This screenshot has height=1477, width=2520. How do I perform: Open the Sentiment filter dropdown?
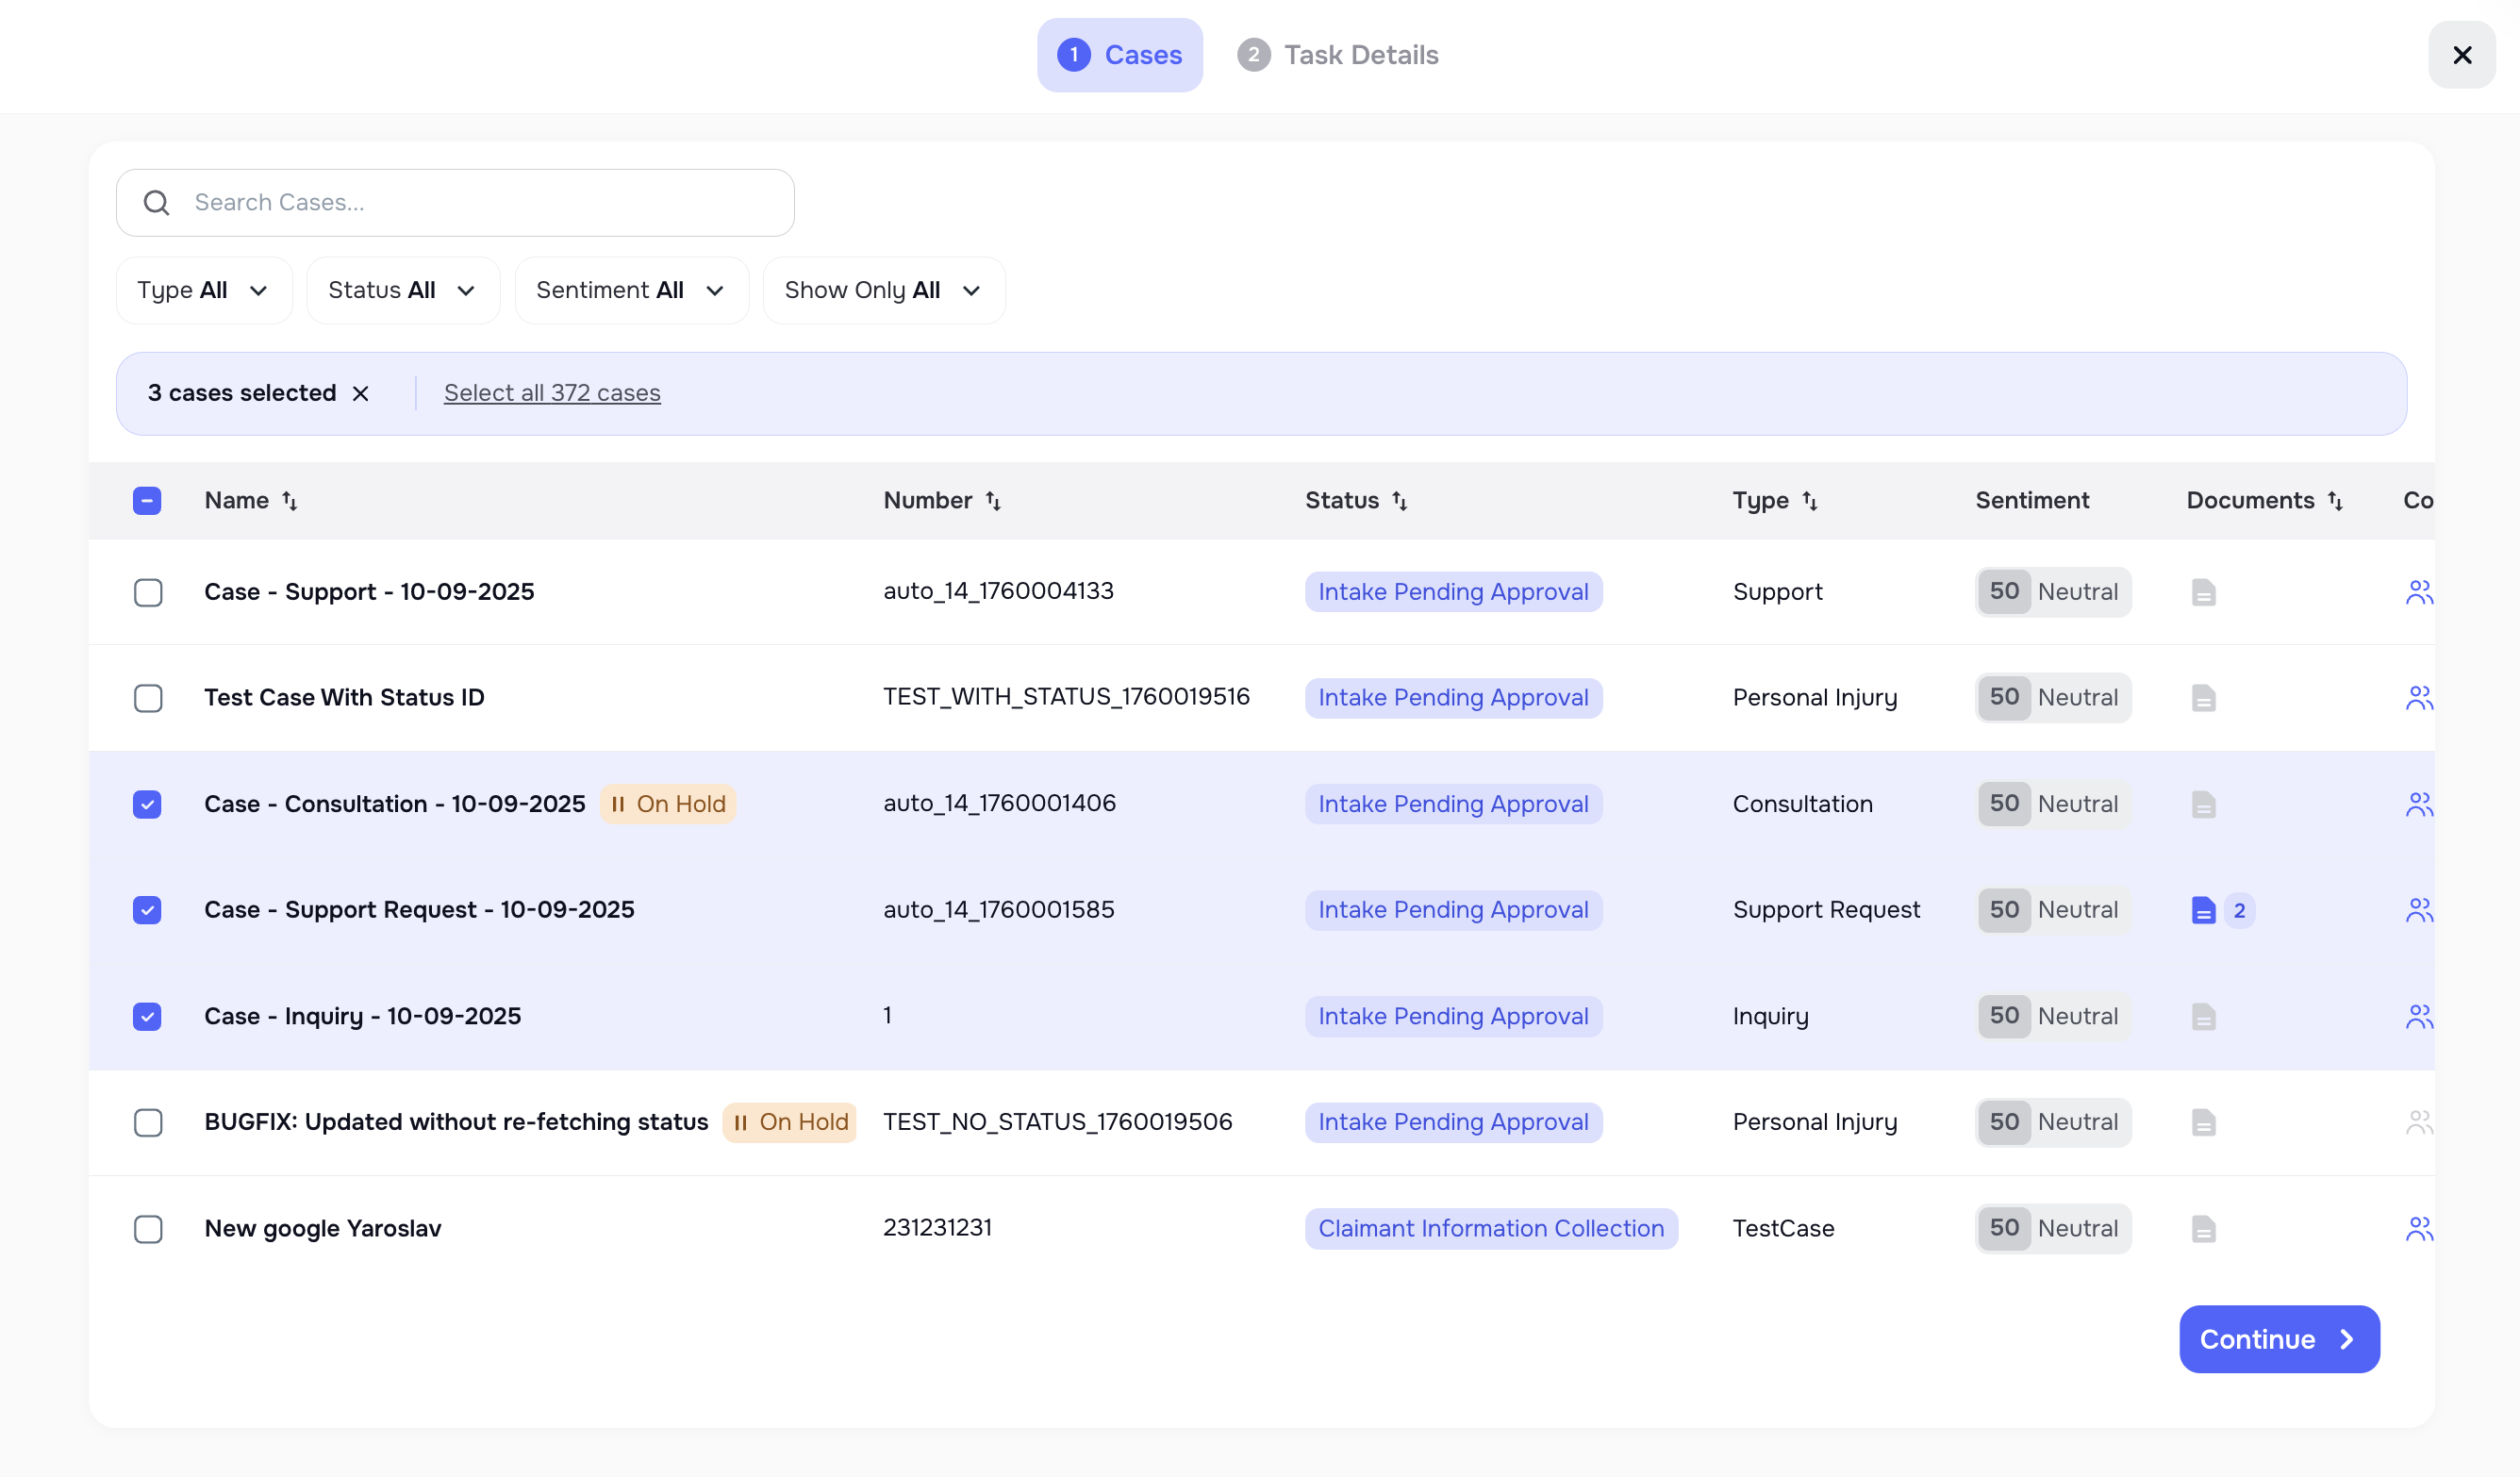point(630,290)
